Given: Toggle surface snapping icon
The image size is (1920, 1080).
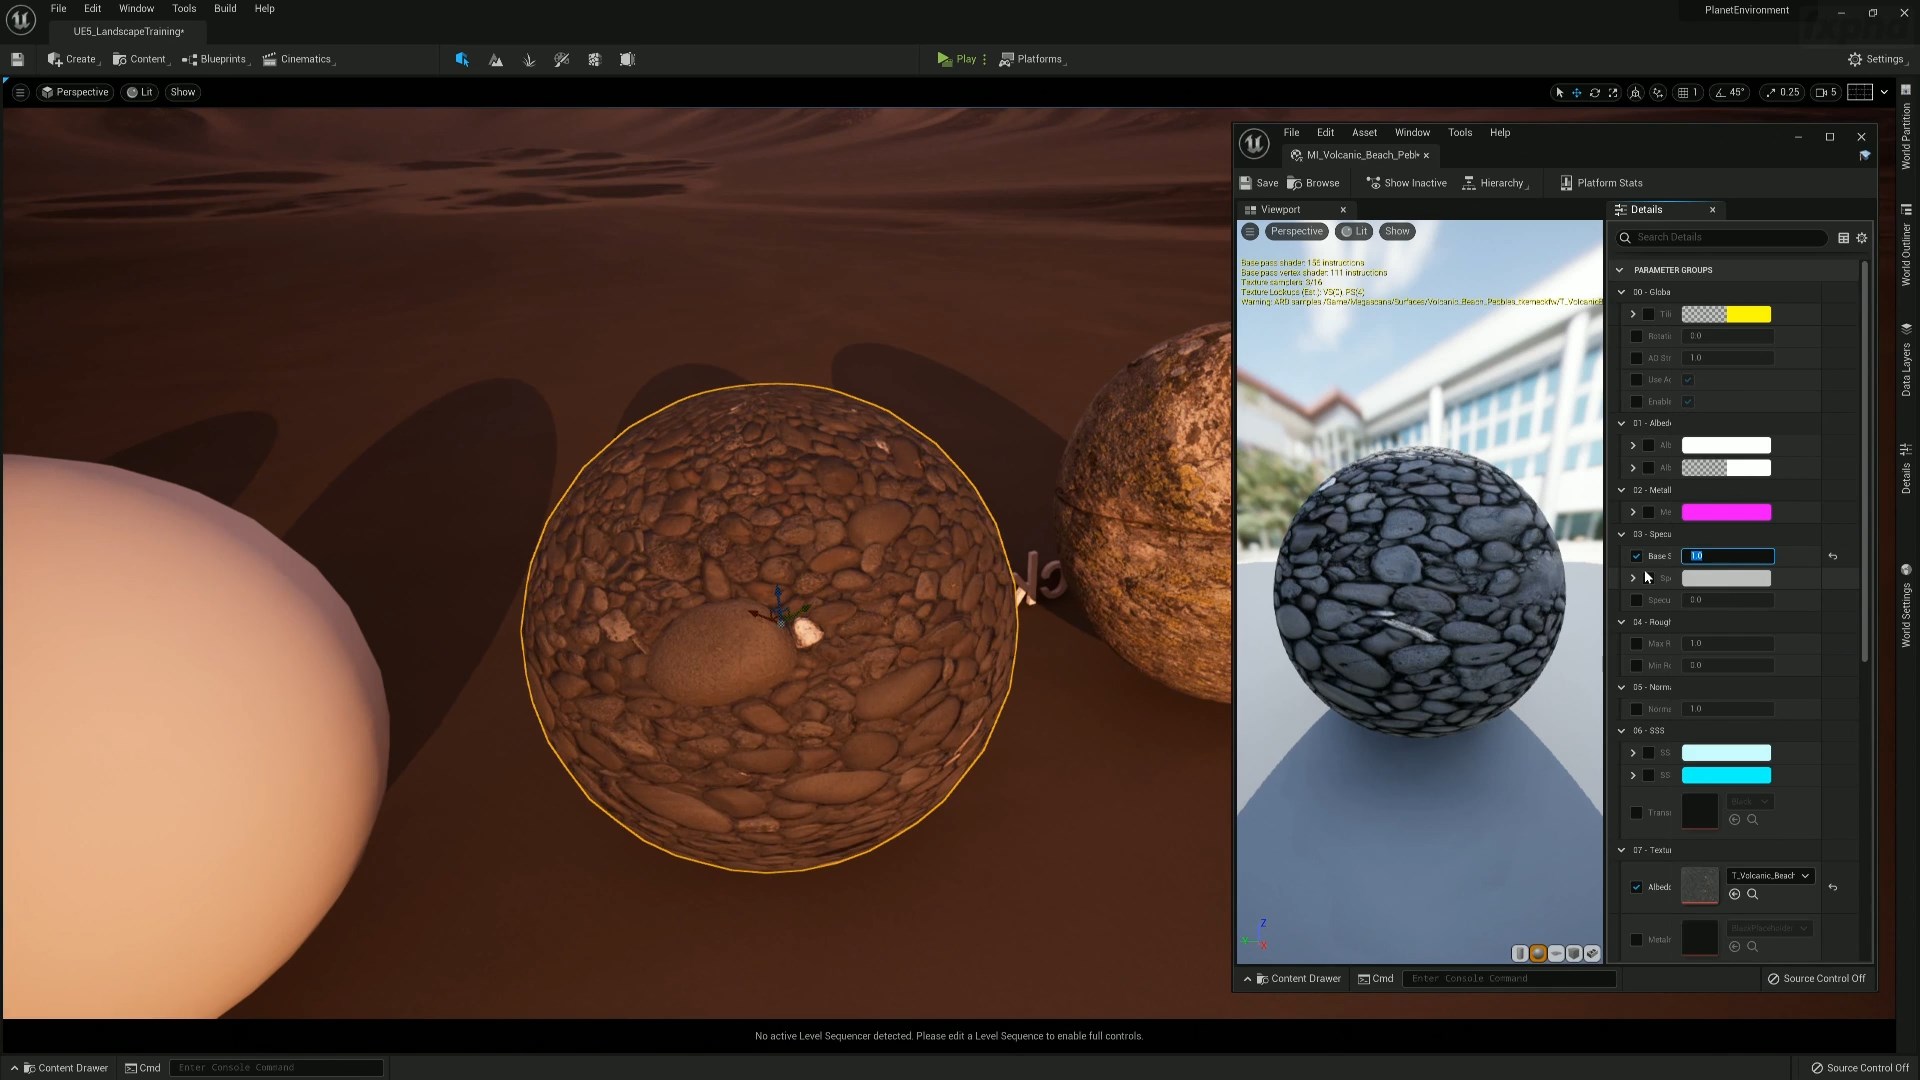Looking at the screenshot, I should 1658,92.
